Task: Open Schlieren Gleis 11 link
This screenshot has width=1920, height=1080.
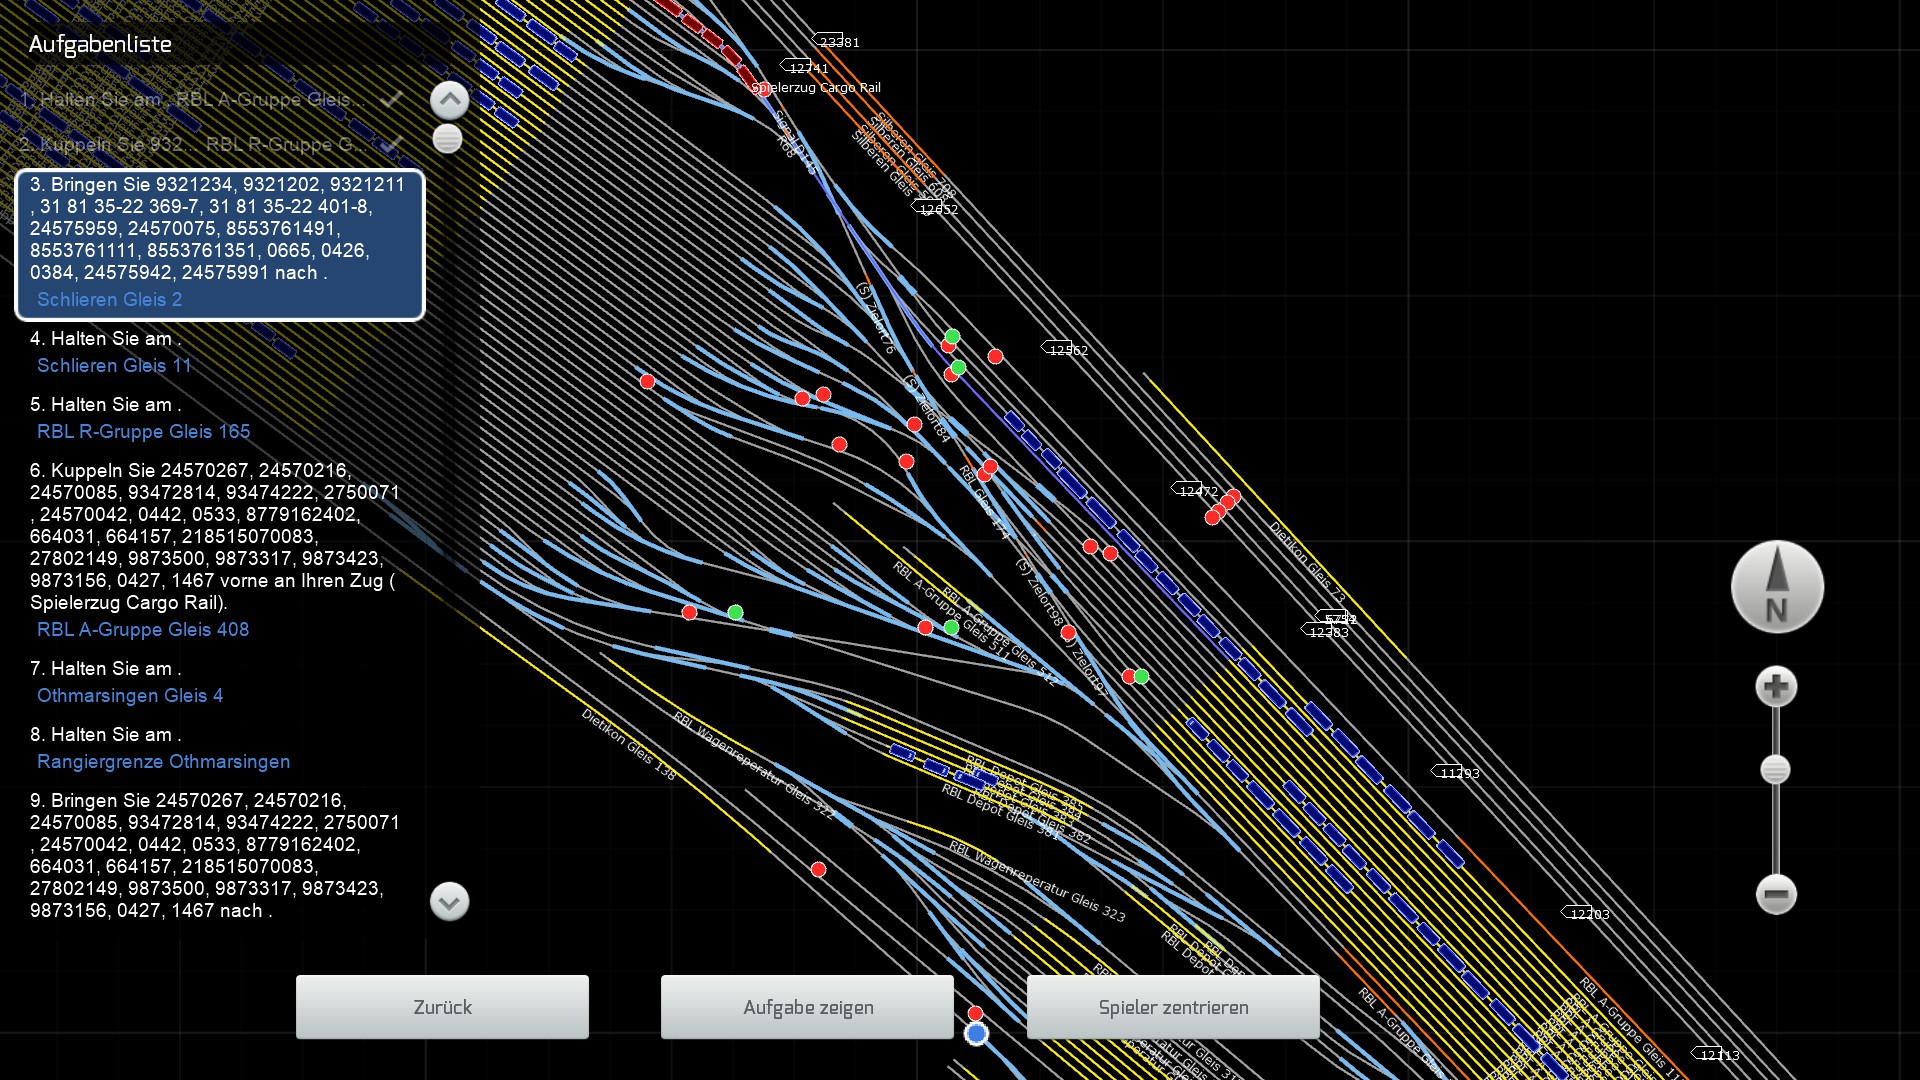Action: pos(114,366)
